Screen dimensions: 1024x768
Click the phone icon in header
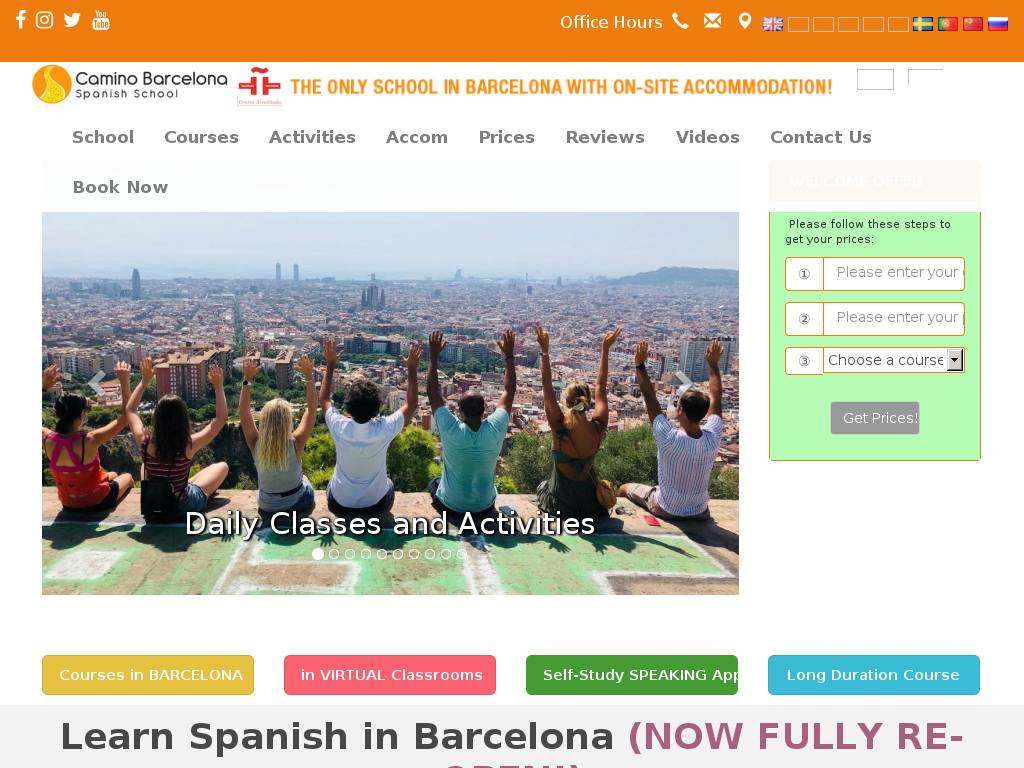point(680,21)
